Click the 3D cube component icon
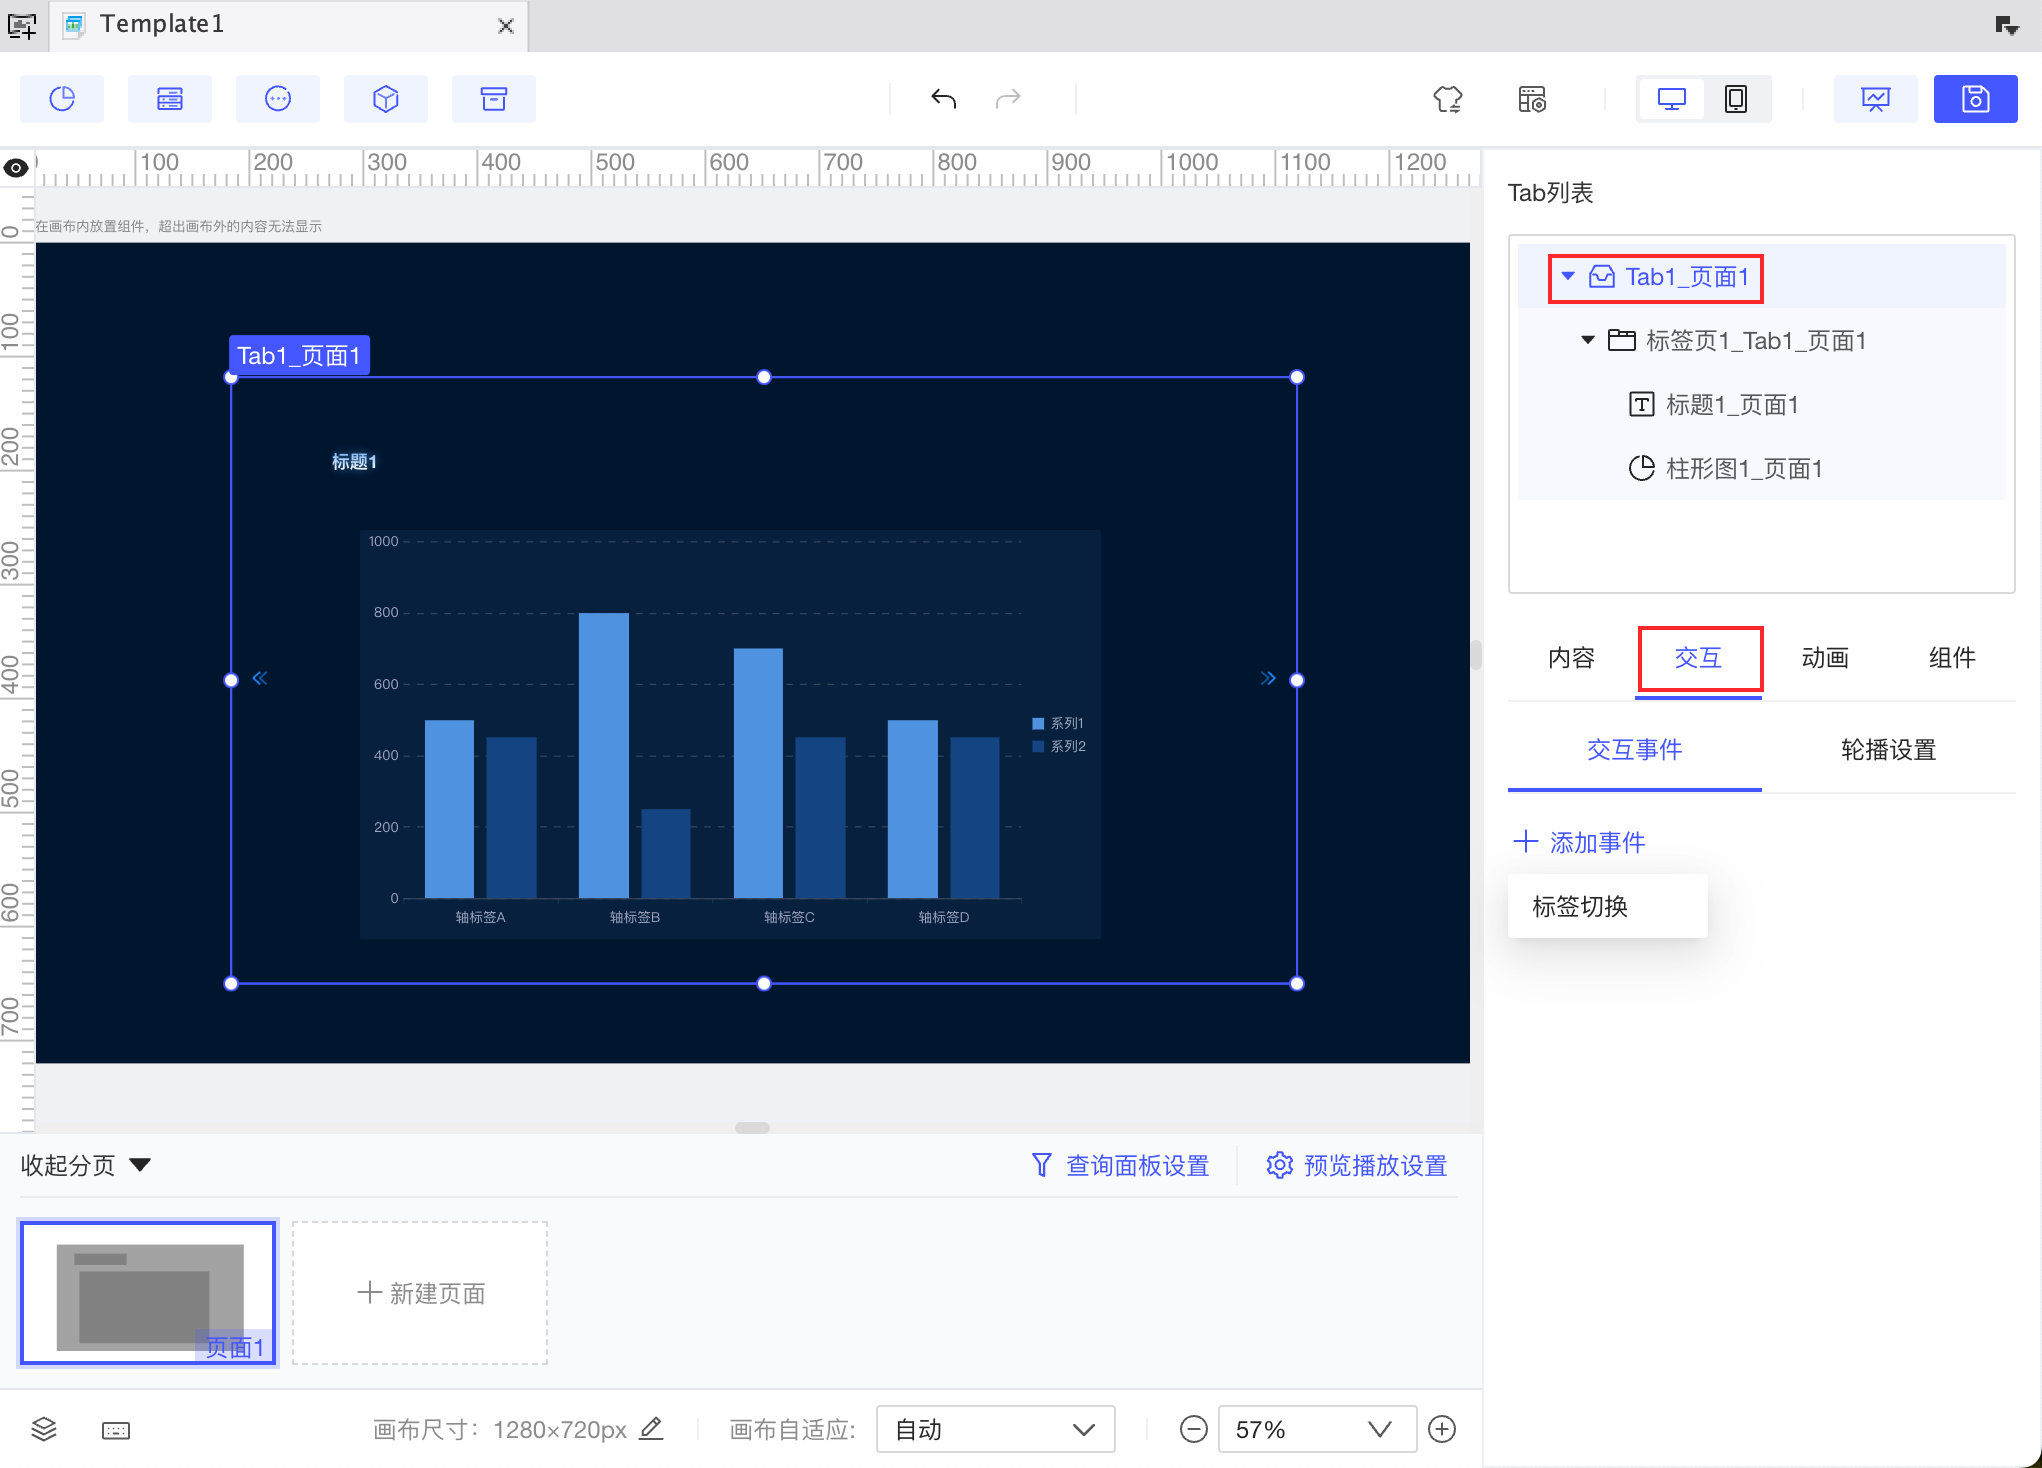The height and width of the screenshot is (1468, 2042). pos(386,99)
